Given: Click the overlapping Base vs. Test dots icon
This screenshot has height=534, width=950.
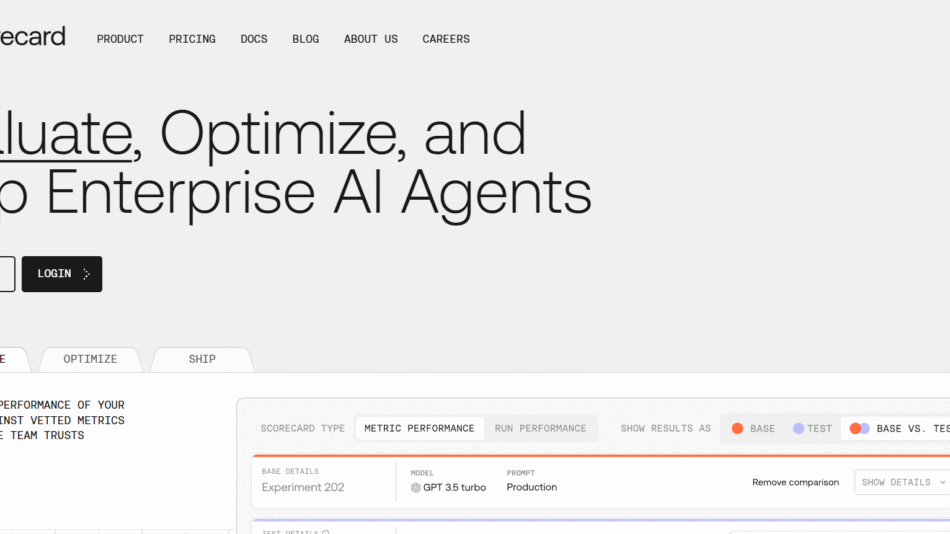Looking at the screenshot, I should coord(859,428).
